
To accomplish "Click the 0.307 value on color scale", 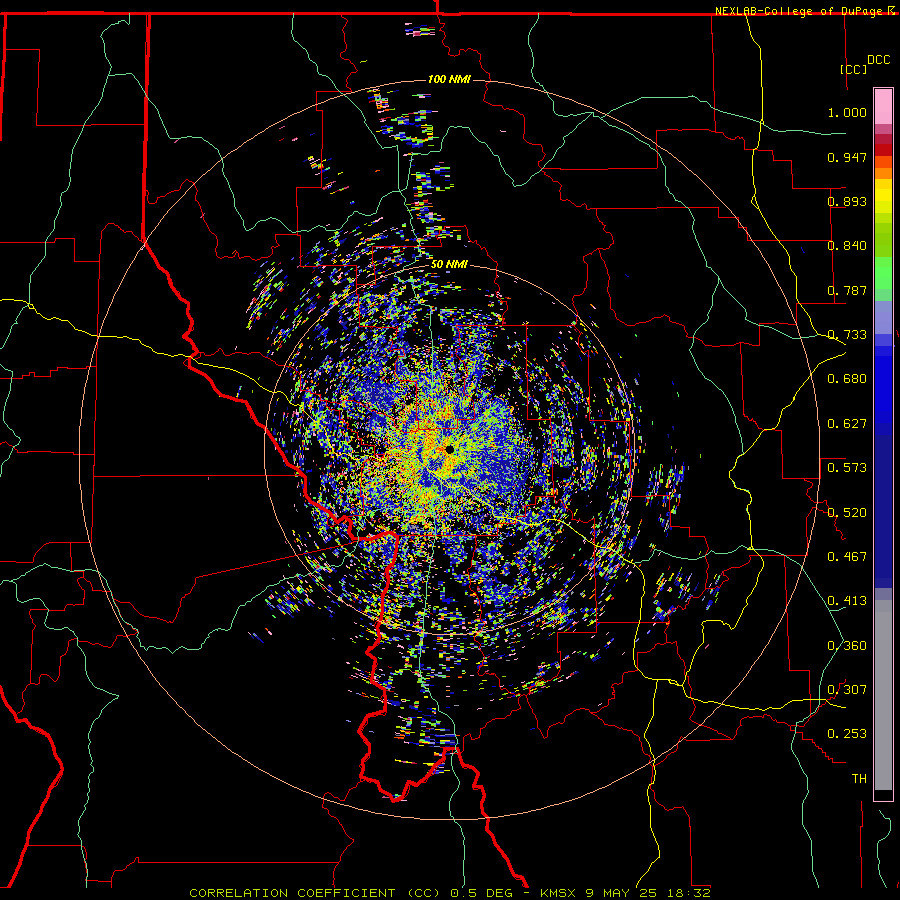I will click(x=847, y=690).
